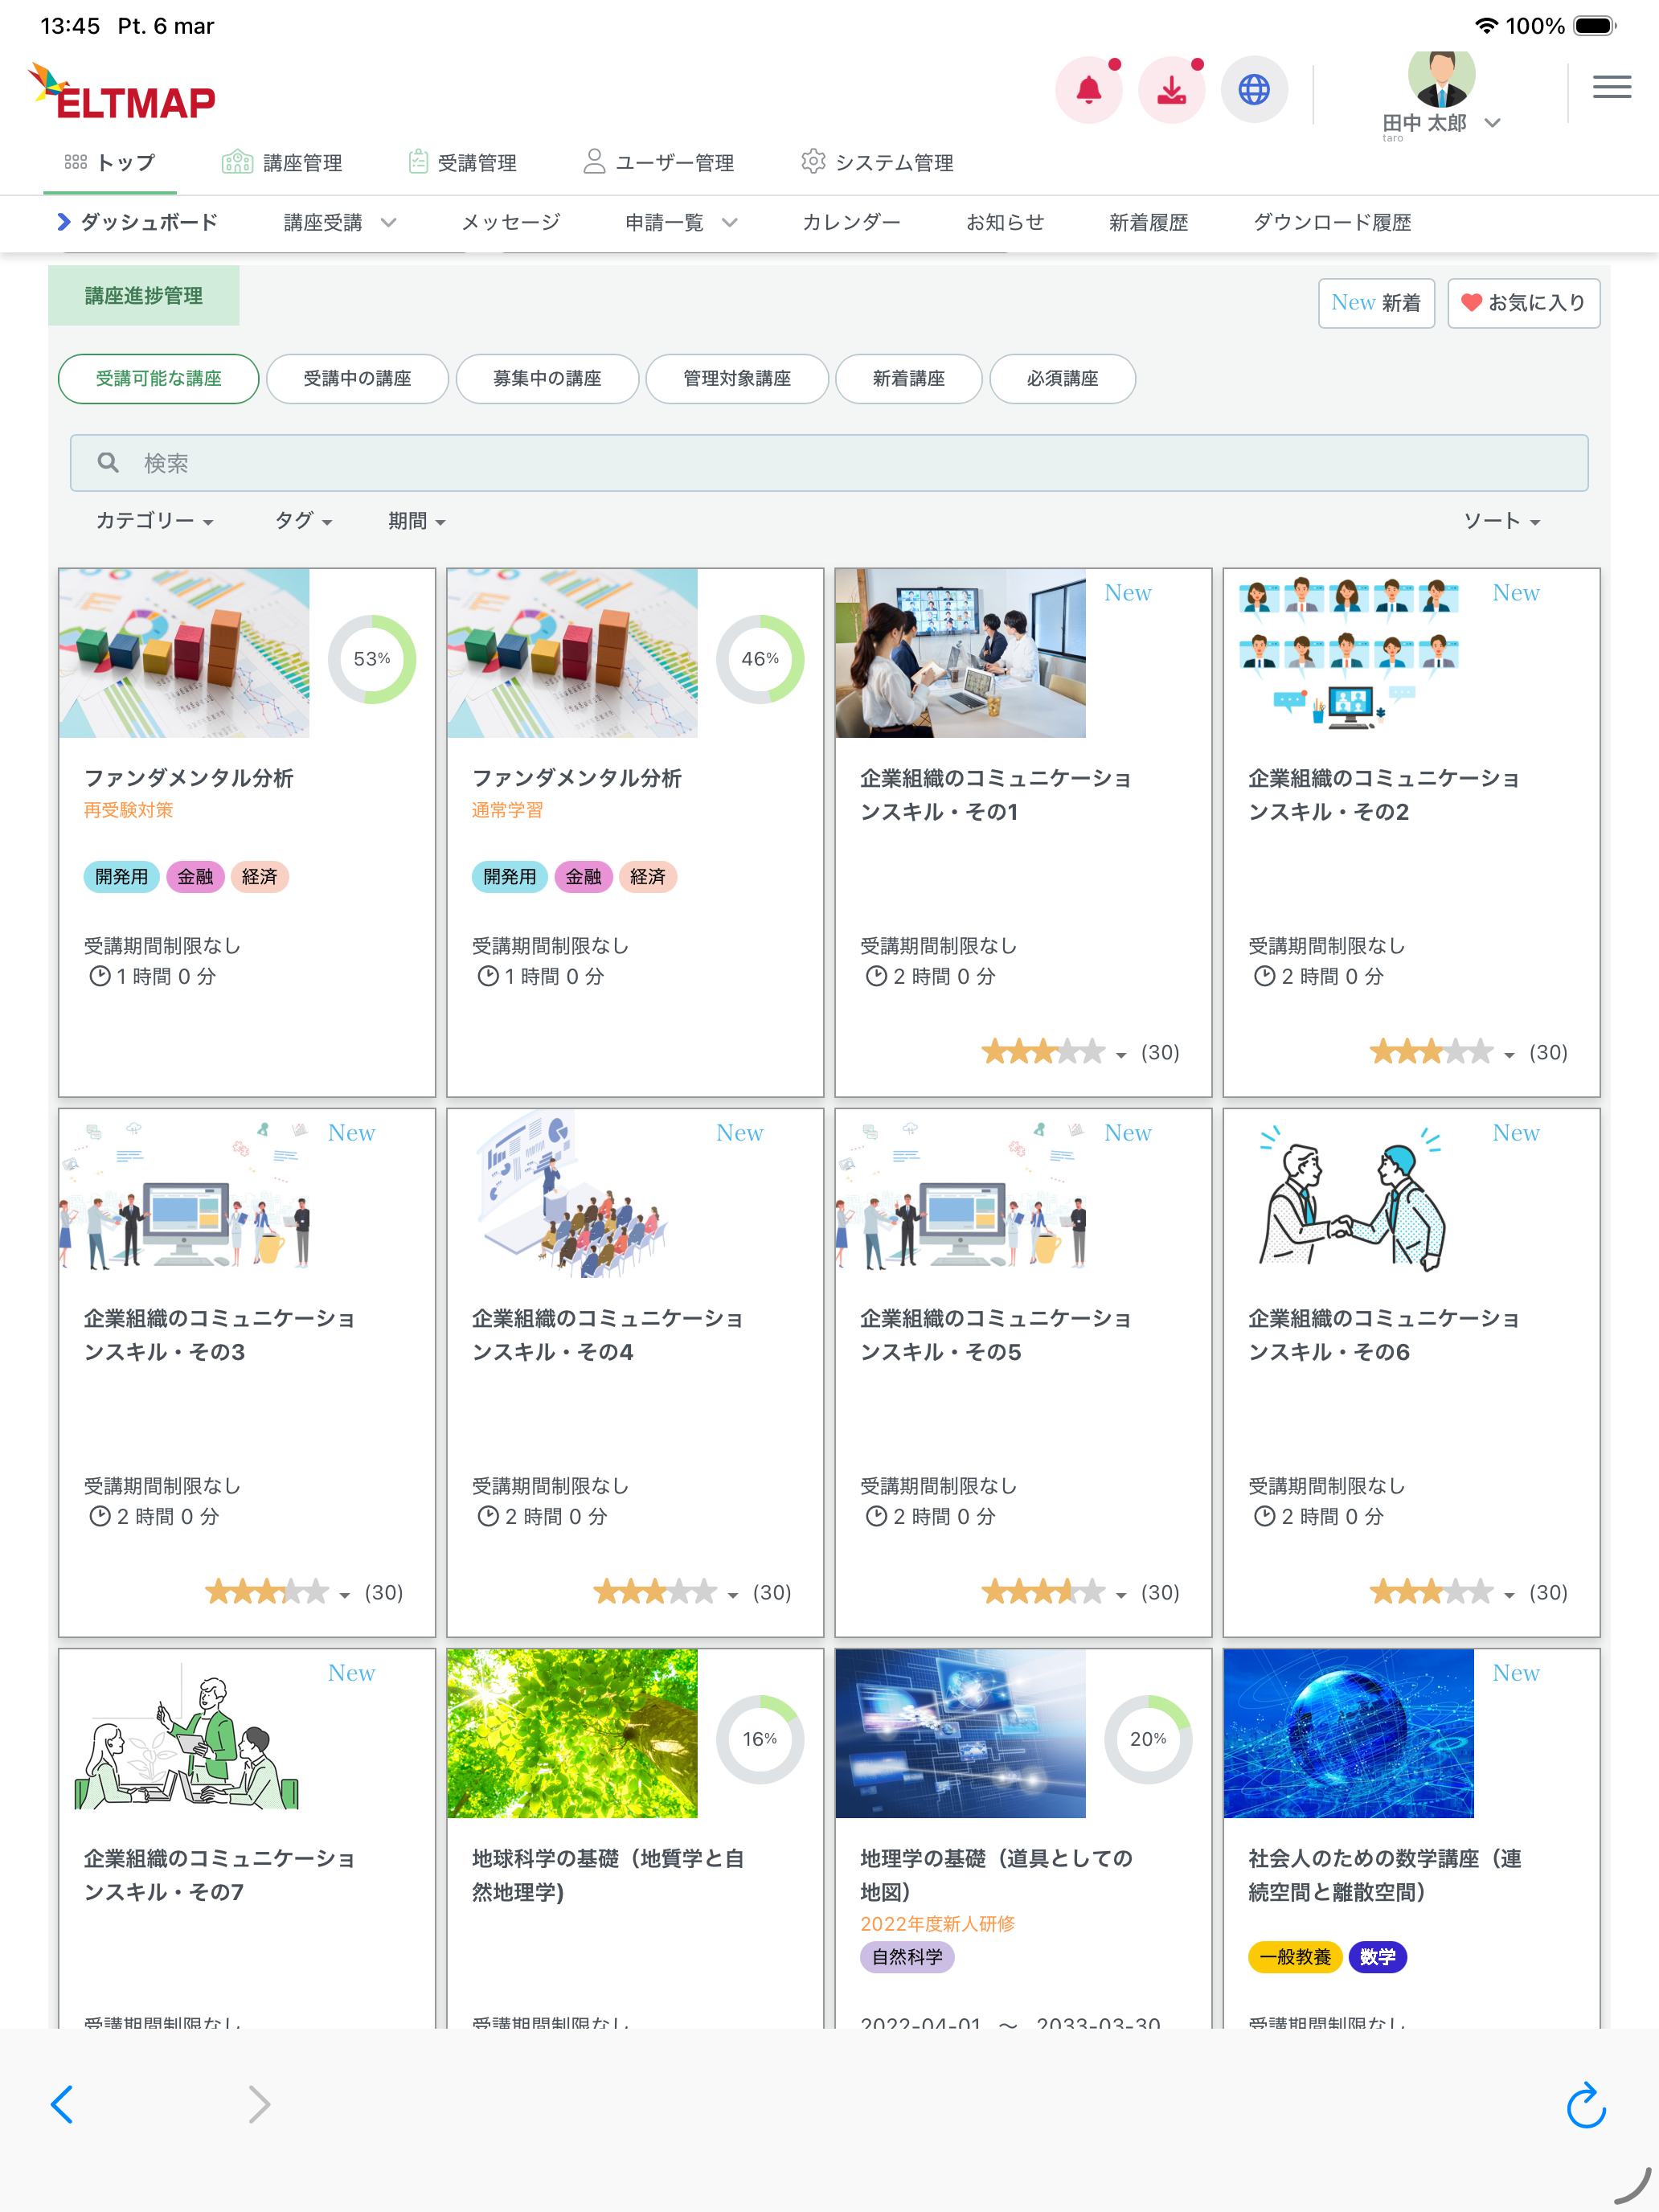
Task: Click star rating of コミュニケーションスキル・その1
Action: point(1042,1052)
